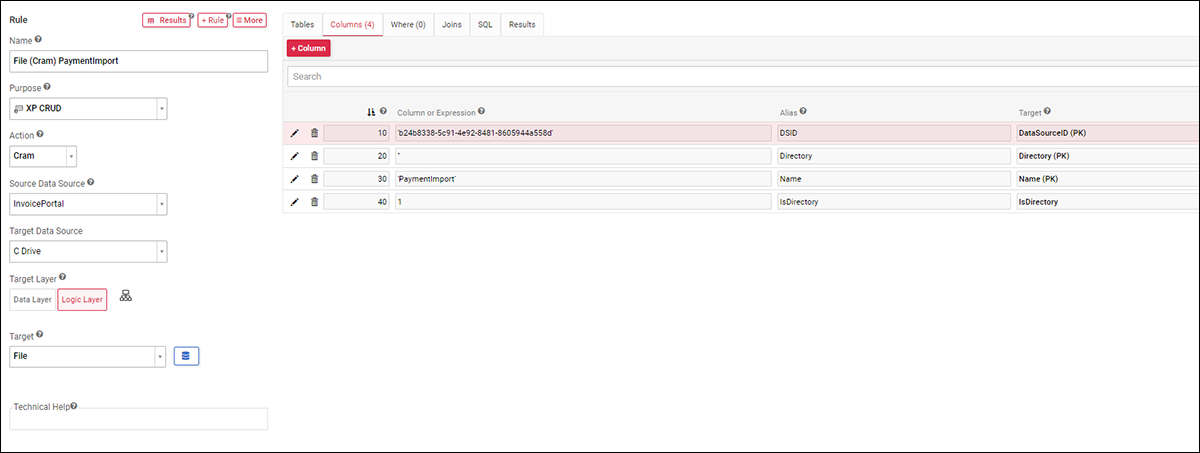Click the sort order icon in column header

(372, 112)
